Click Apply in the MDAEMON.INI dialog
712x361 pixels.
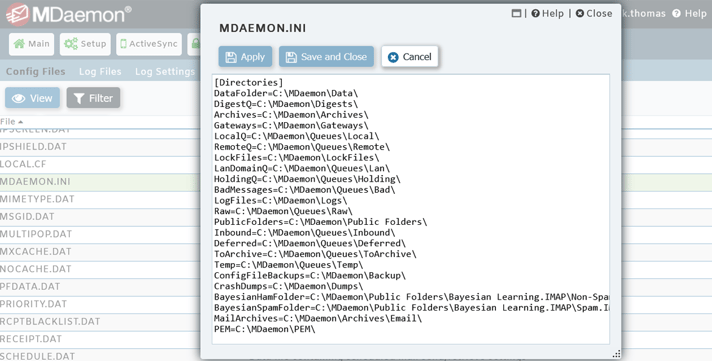245,57
